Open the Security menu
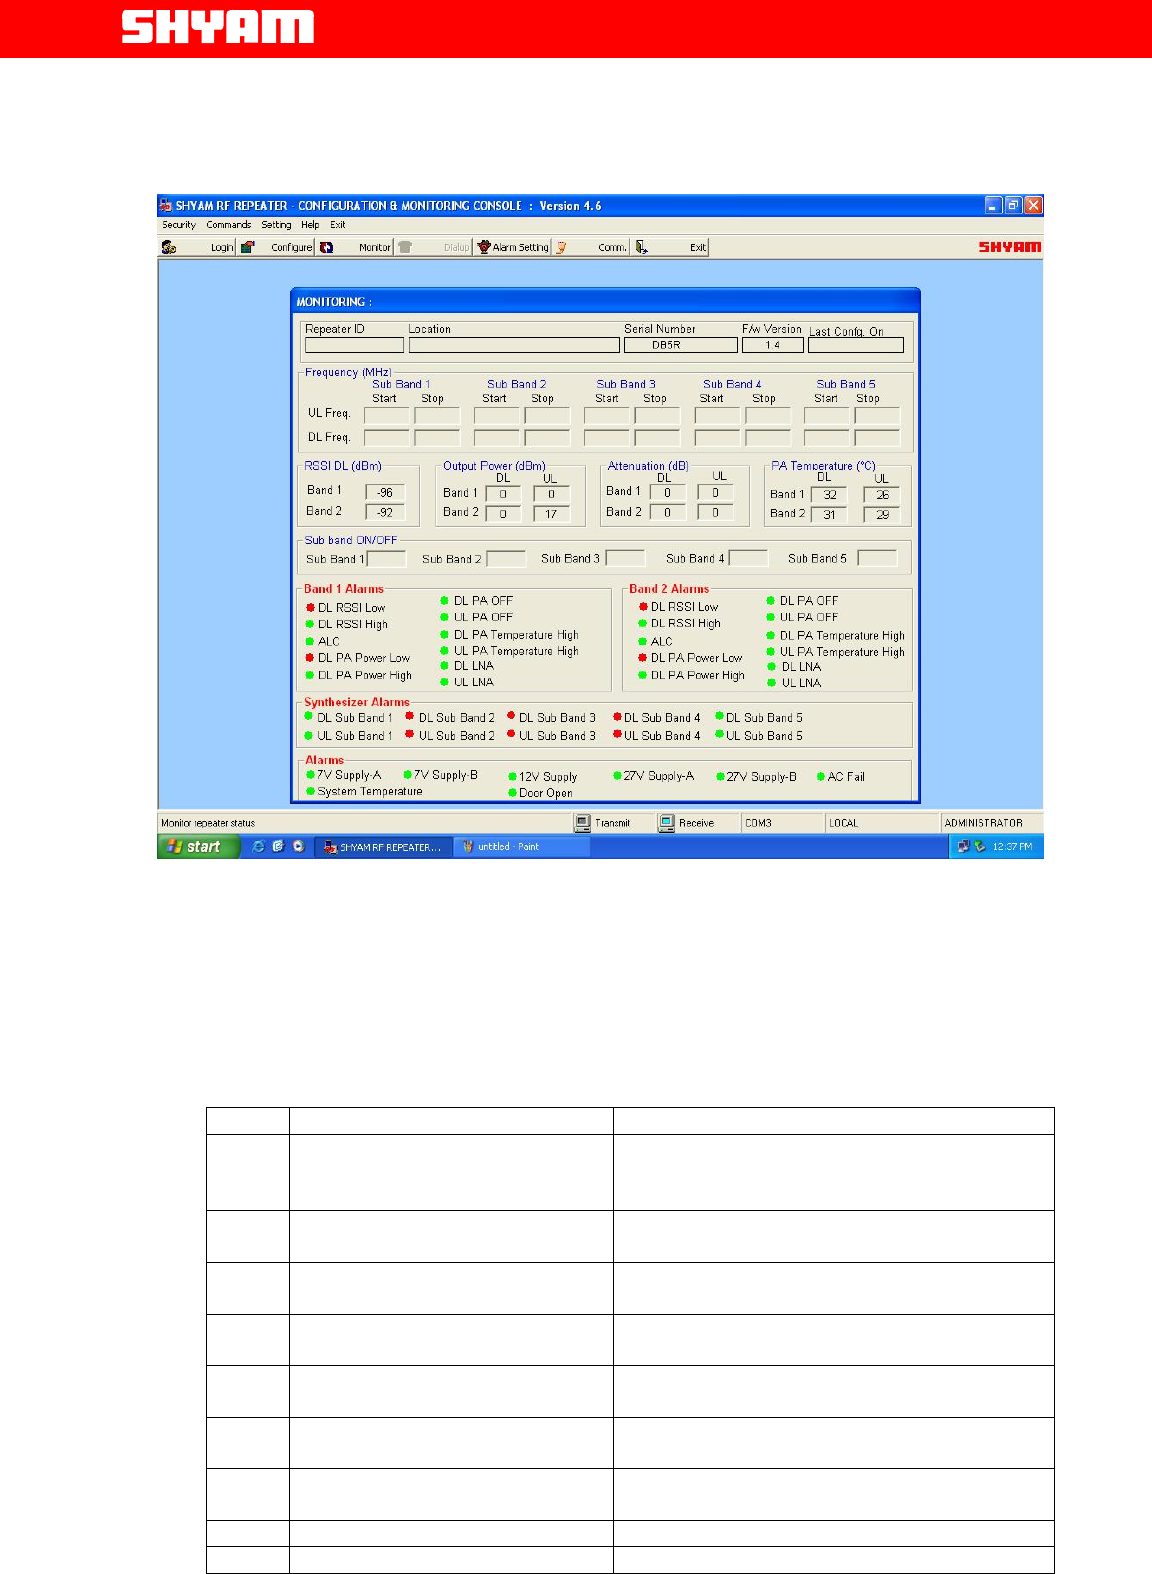Image resolution: width=1152 pixels, height=1574 pixels. click(179, 225)
